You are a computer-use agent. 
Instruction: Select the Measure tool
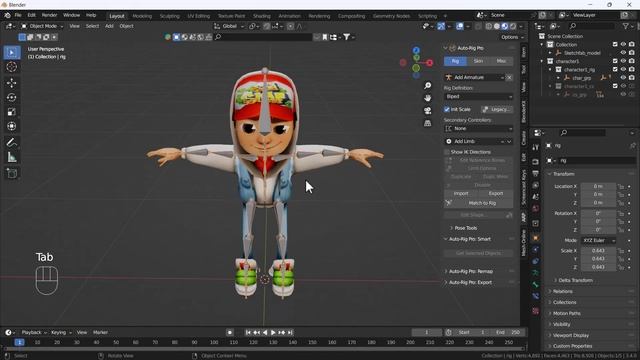[12, 157]
